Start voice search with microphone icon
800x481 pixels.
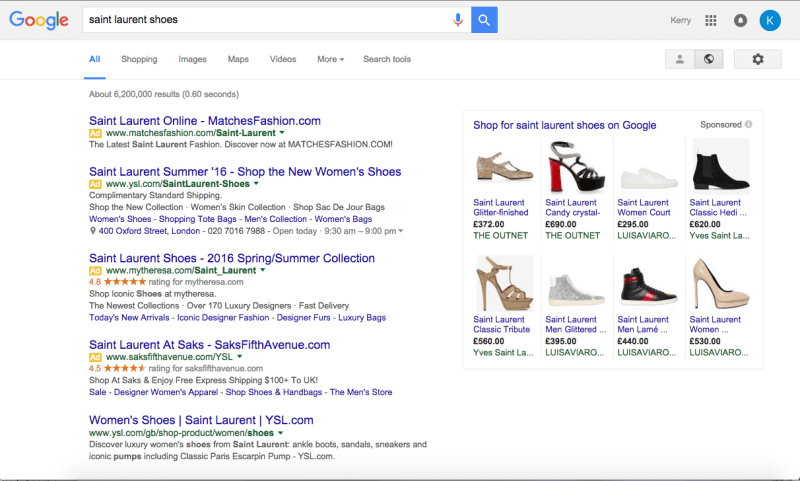[x=458, y=20]
